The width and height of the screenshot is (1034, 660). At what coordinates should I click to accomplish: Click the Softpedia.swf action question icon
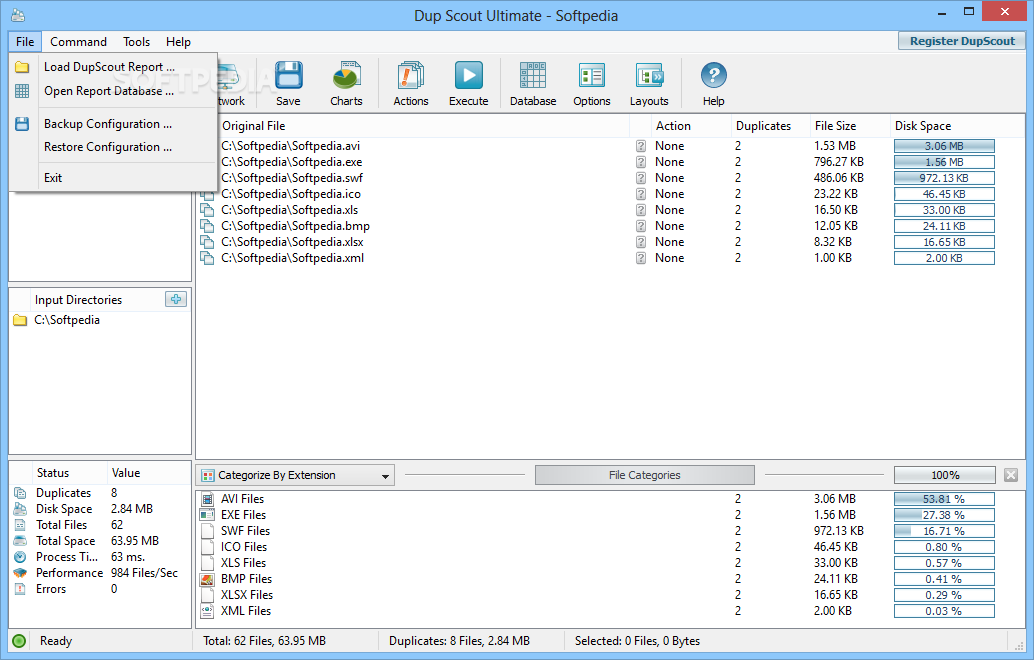point(640,178)
